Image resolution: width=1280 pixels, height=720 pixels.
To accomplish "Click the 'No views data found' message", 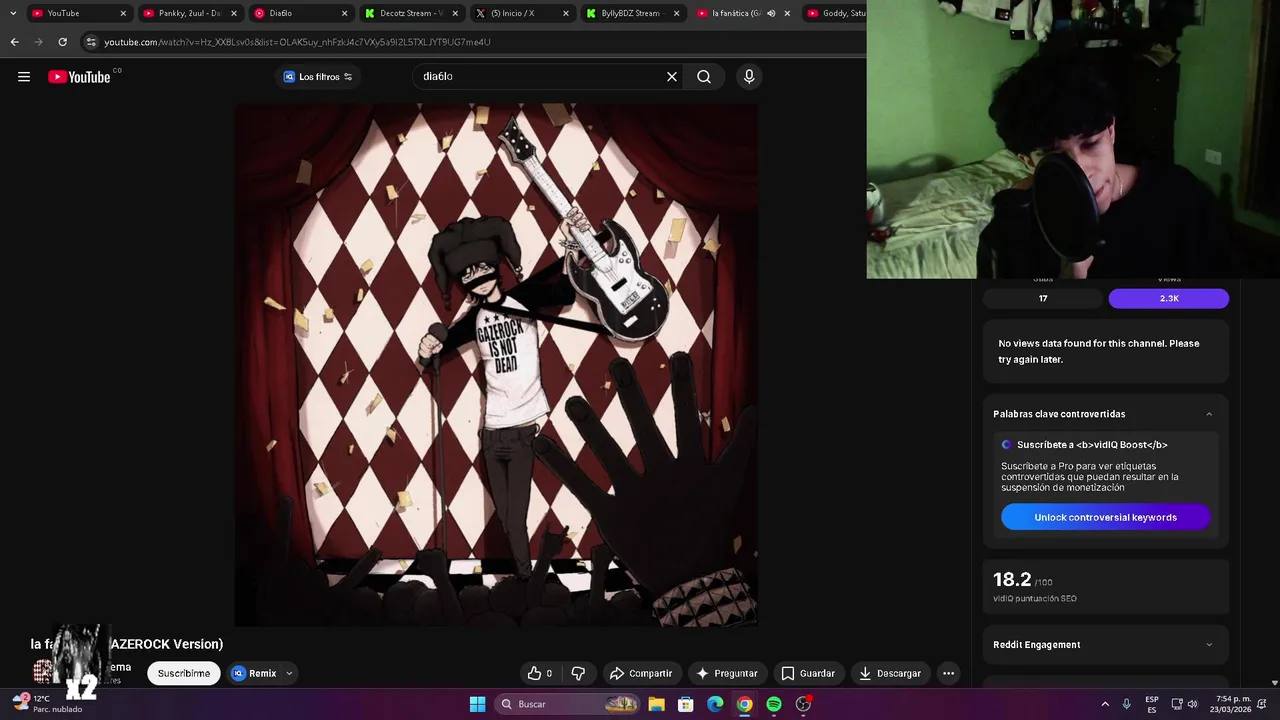I will (x=1099, y=351).
